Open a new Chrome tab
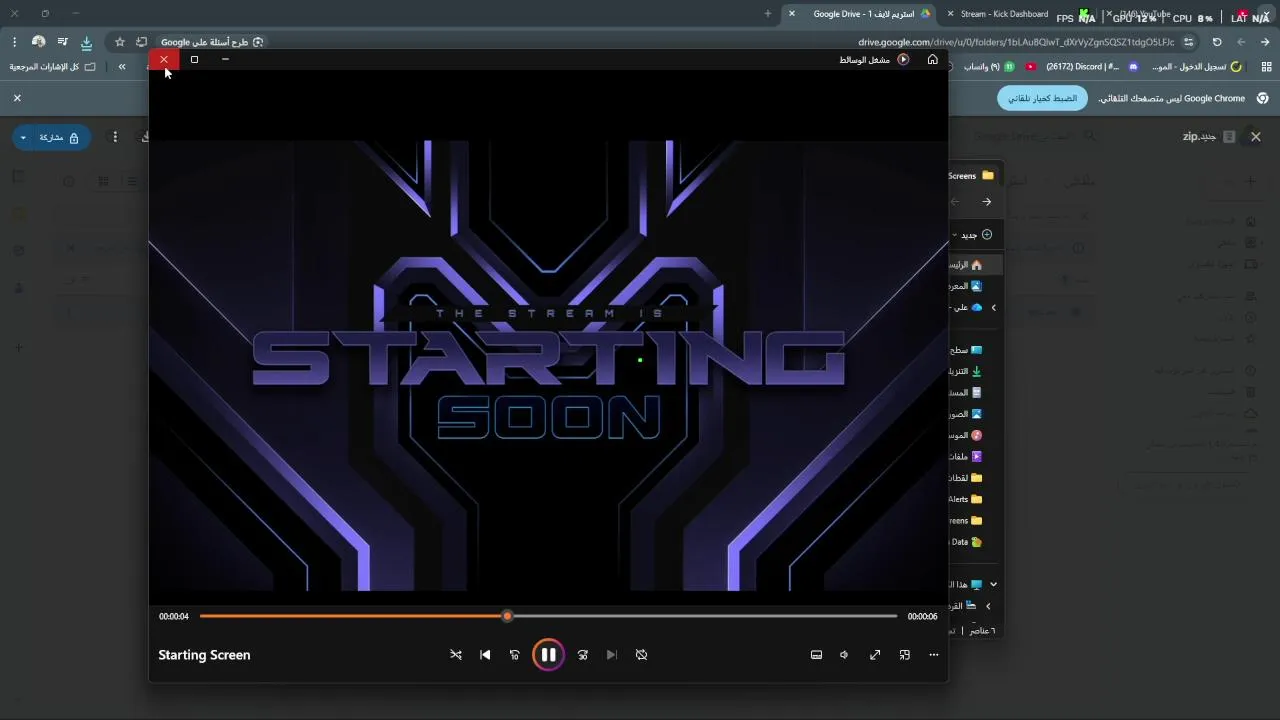1280x720 pixels. [x=768, y=14]
